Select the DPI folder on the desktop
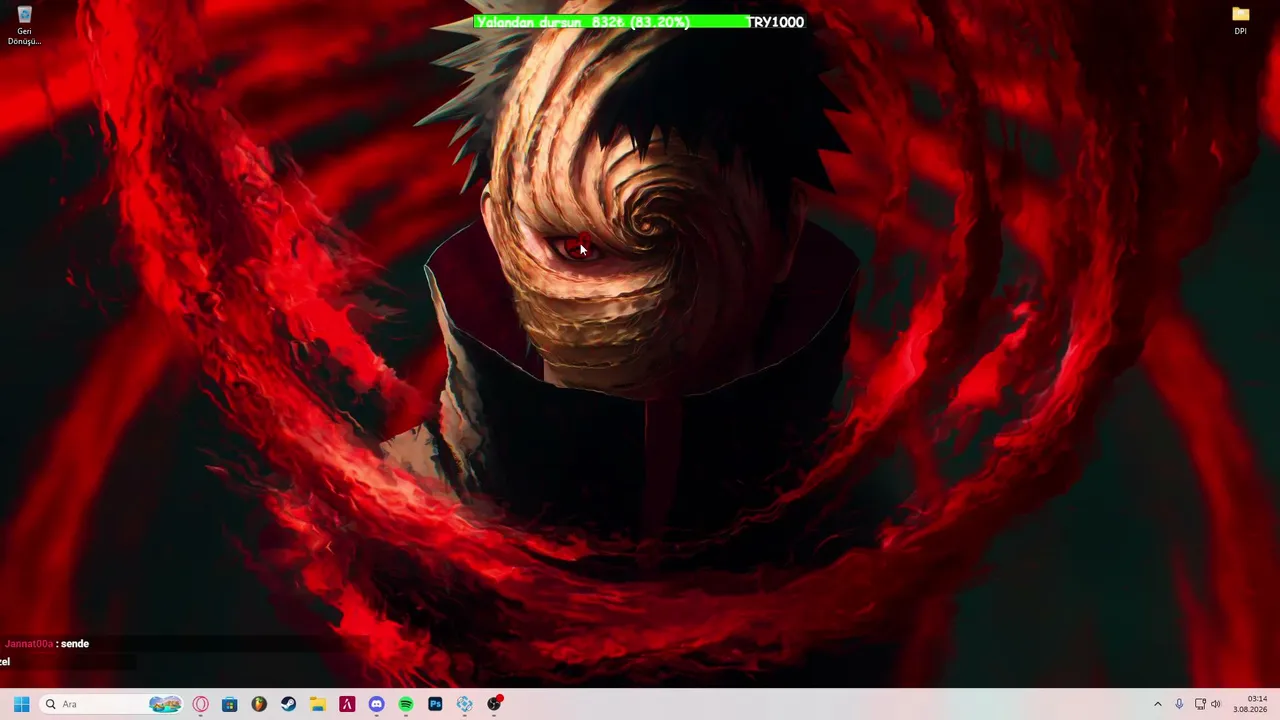Screen dimensions: 1280x720 (x=1240, y=21)
